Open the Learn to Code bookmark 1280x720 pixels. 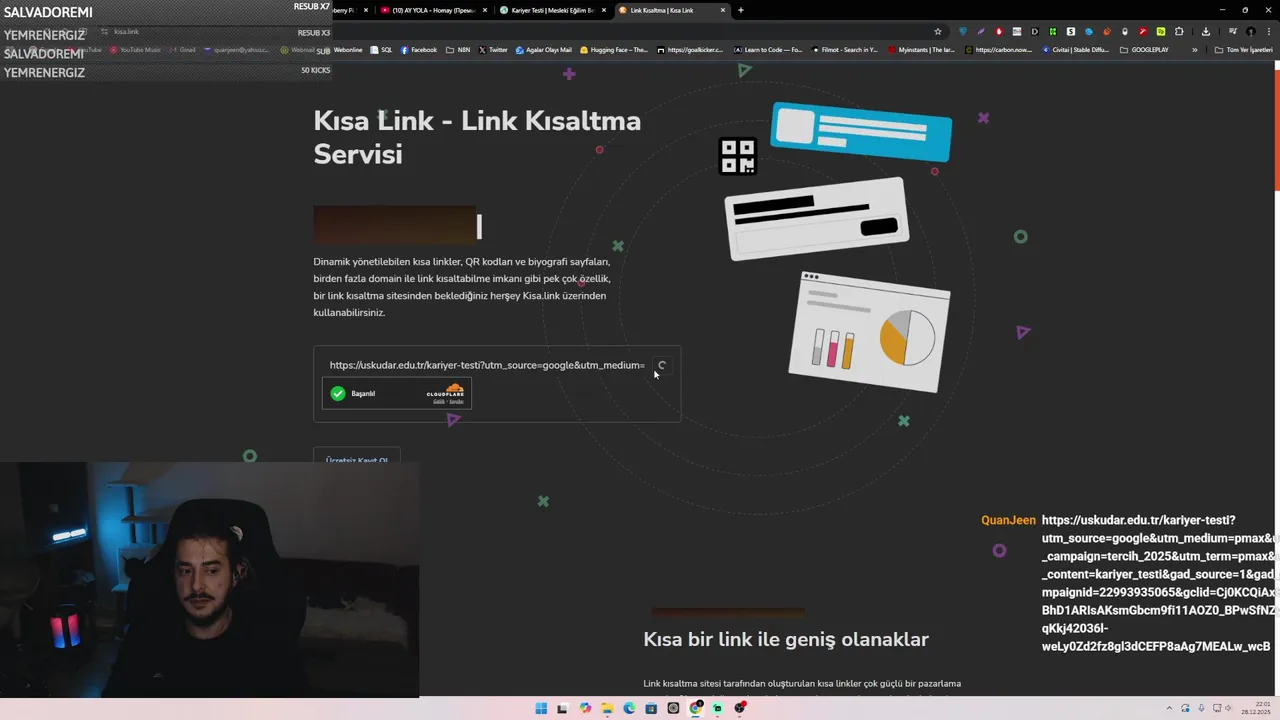768,50
